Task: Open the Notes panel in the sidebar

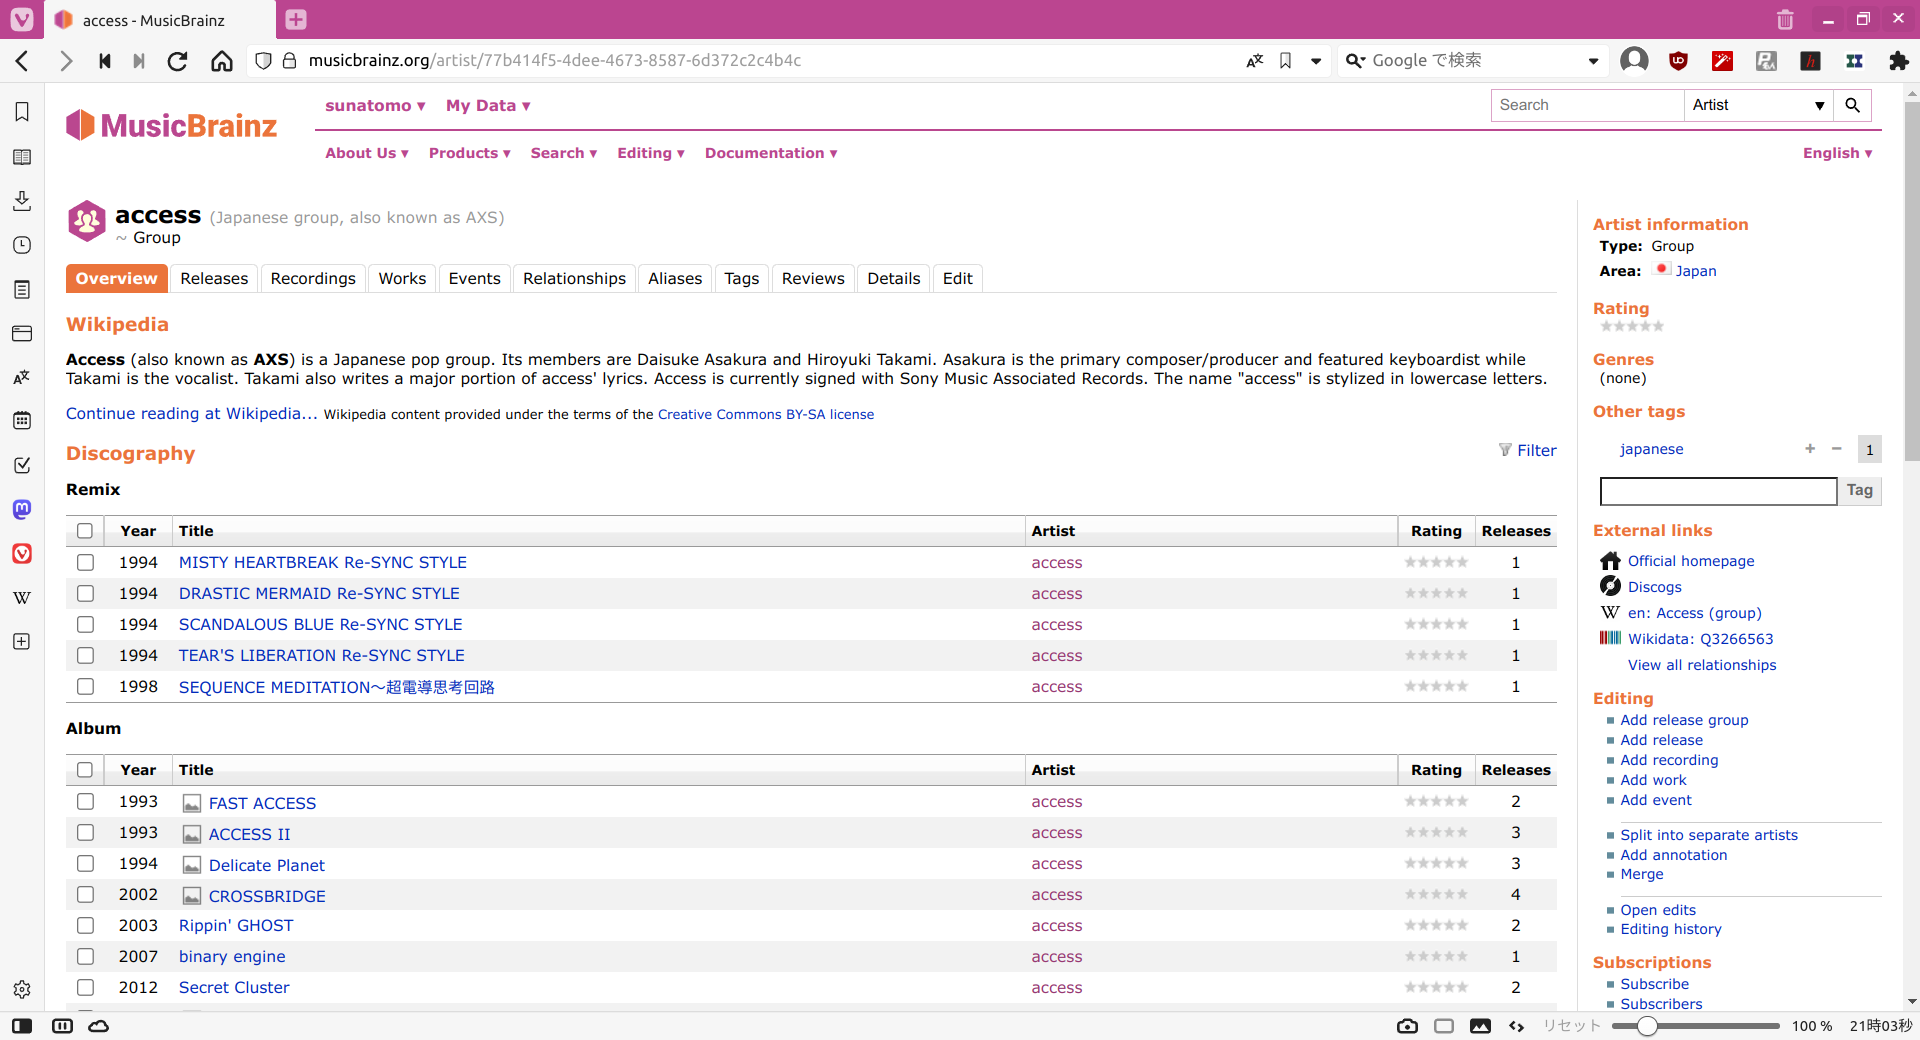Action: point(22,289)
